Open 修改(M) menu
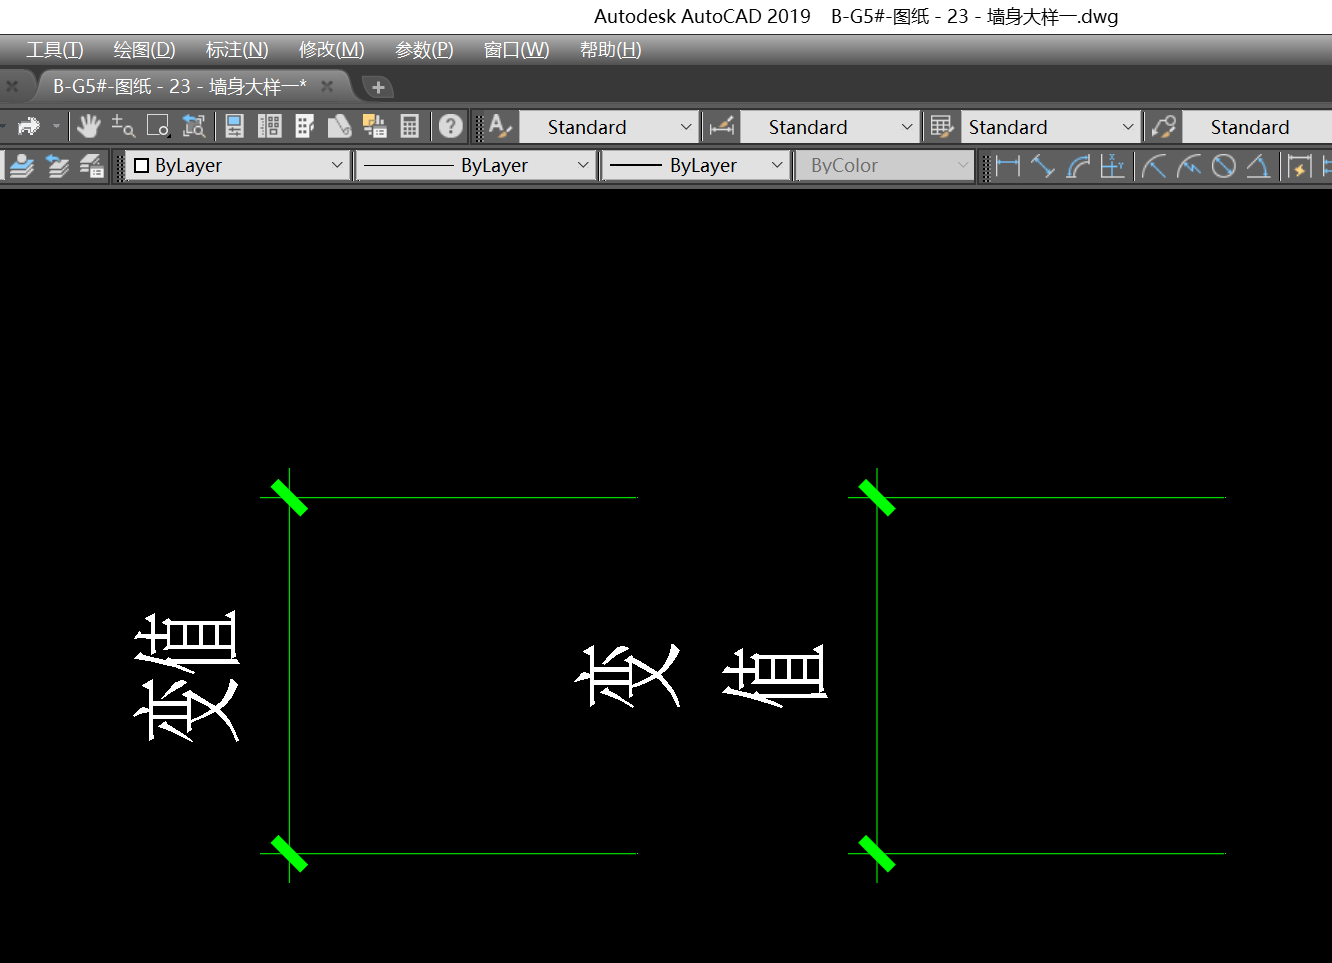The image size is (1332, 963). click(x=331, y=50)
